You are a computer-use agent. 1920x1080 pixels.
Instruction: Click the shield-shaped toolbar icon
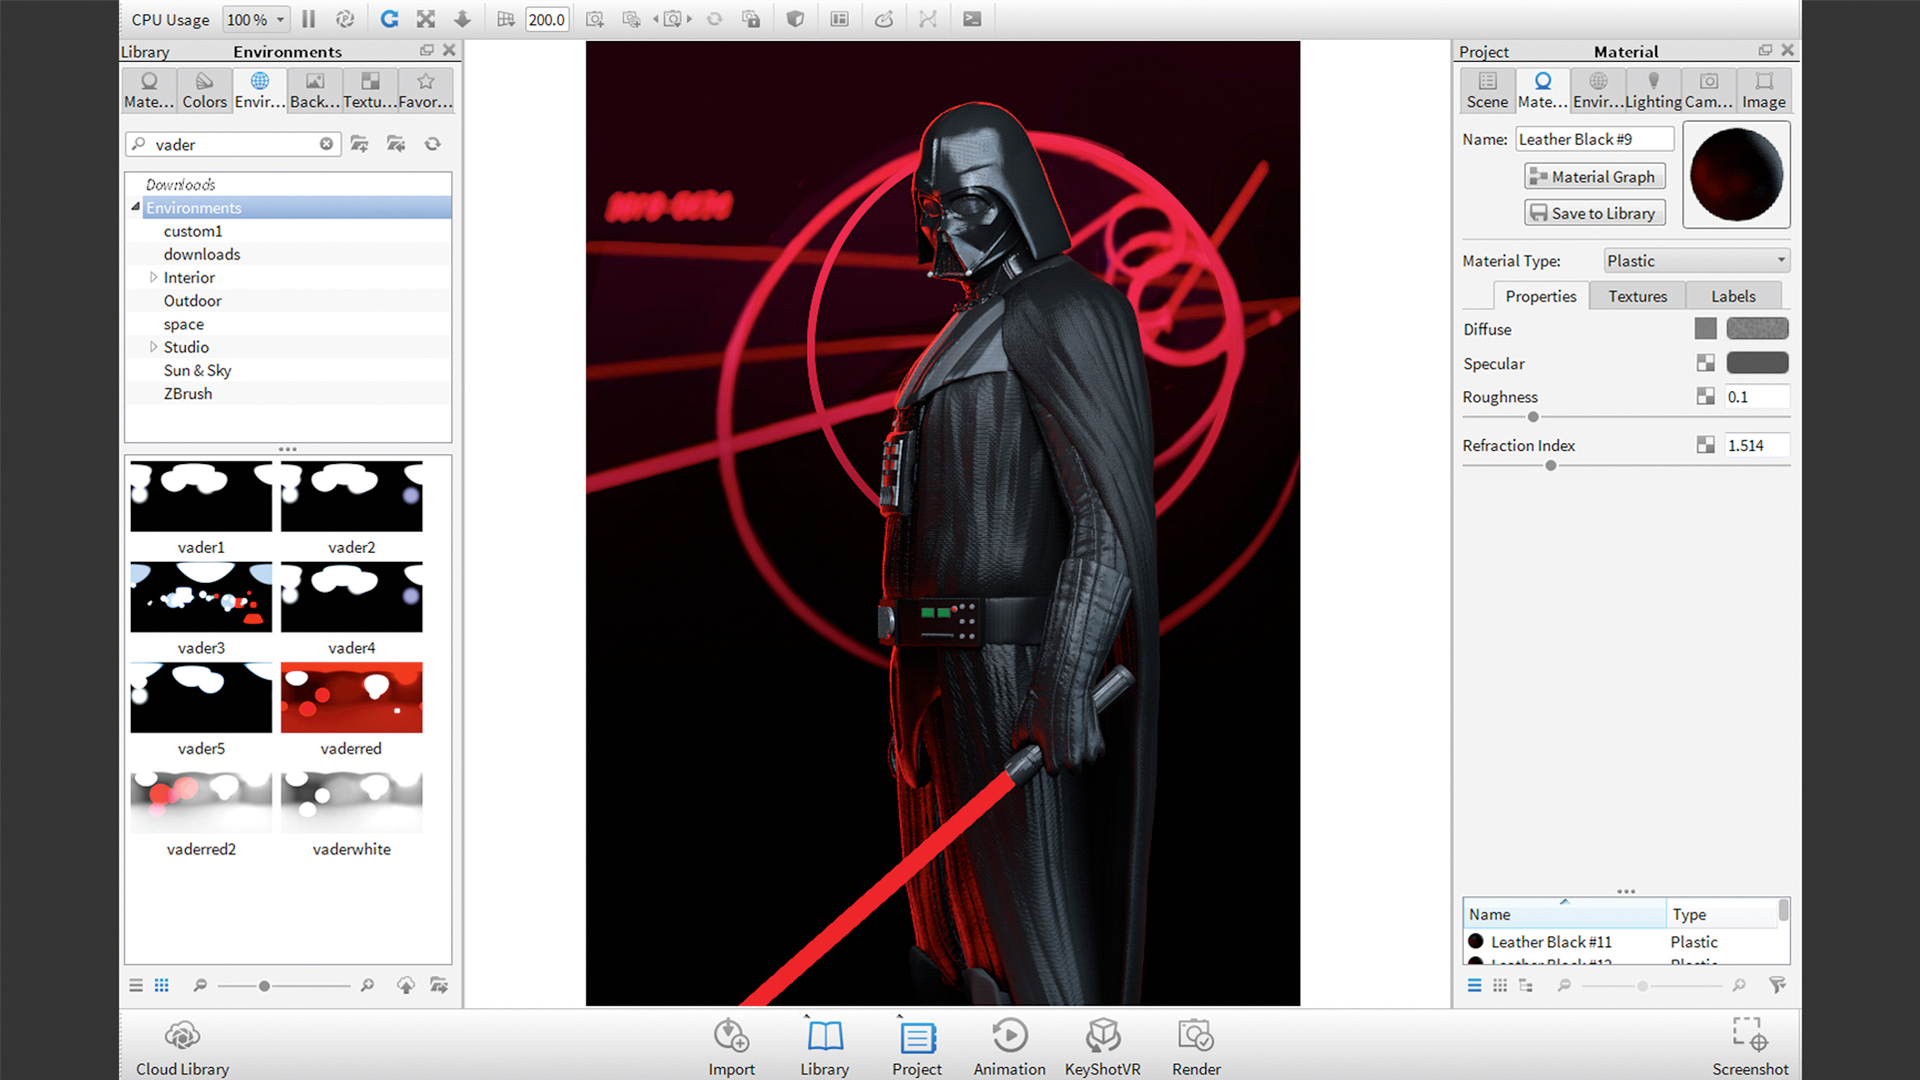coord(795,19)
